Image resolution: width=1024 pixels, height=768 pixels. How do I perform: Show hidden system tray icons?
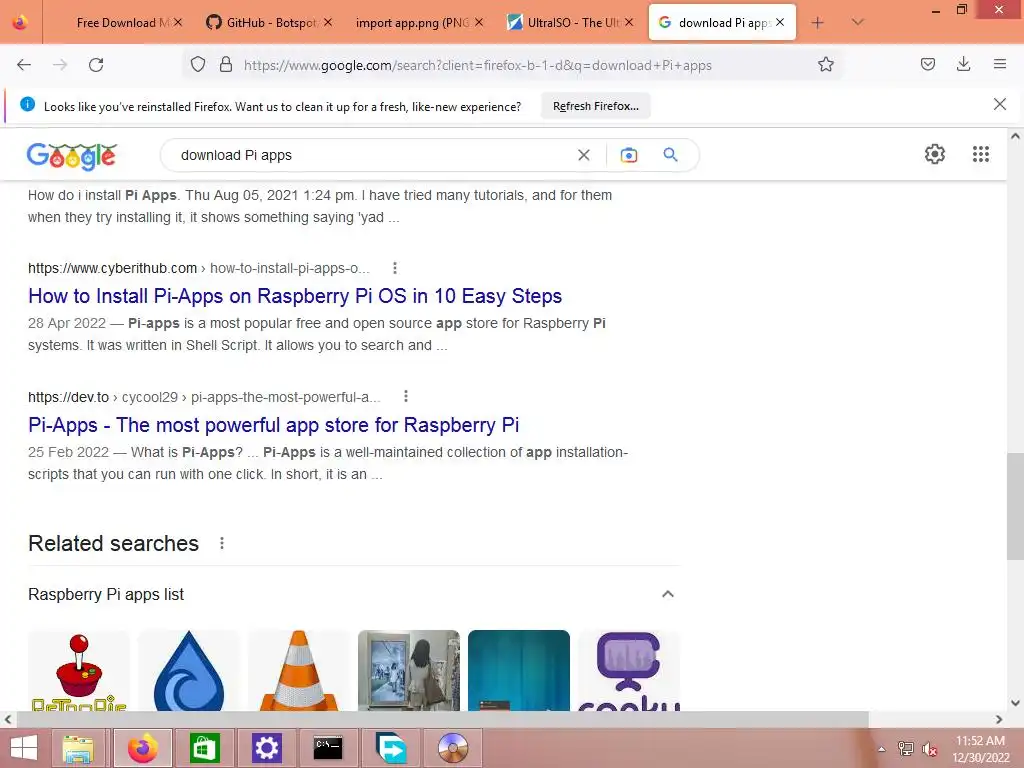pos(882,749)
